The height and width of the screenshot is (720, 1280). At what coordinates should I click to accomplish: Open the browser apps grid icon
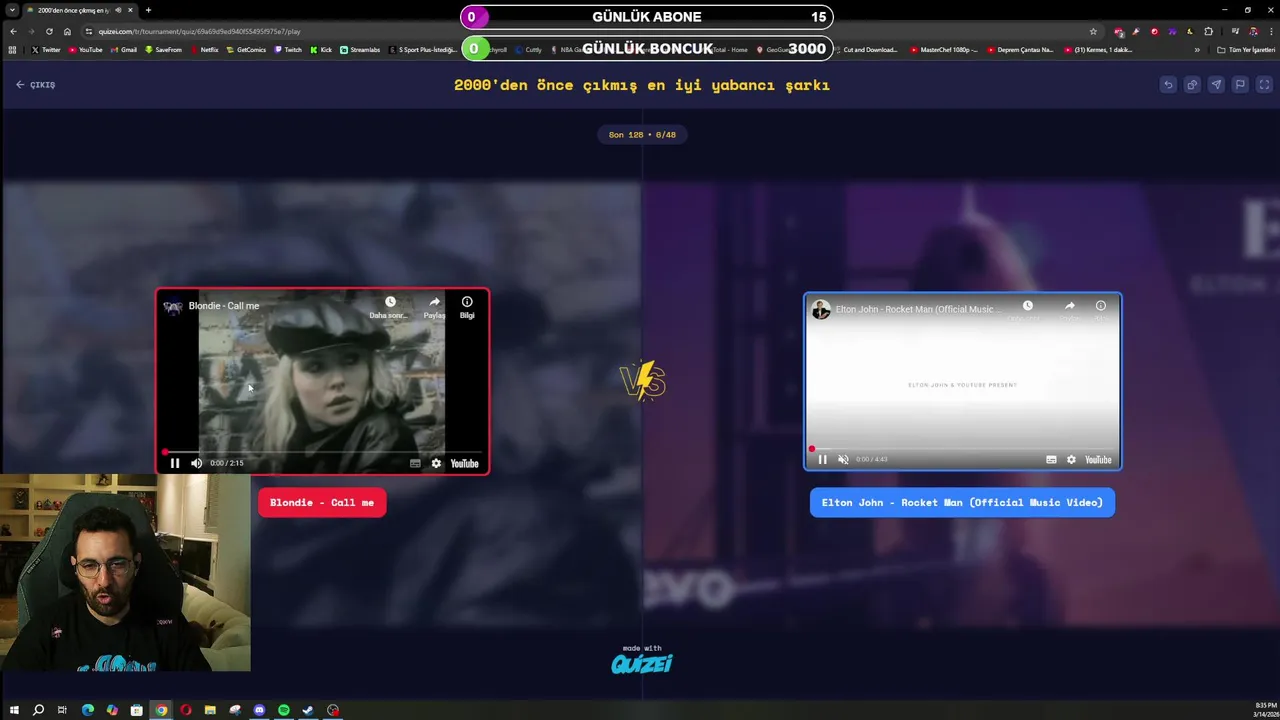point(13,50)
